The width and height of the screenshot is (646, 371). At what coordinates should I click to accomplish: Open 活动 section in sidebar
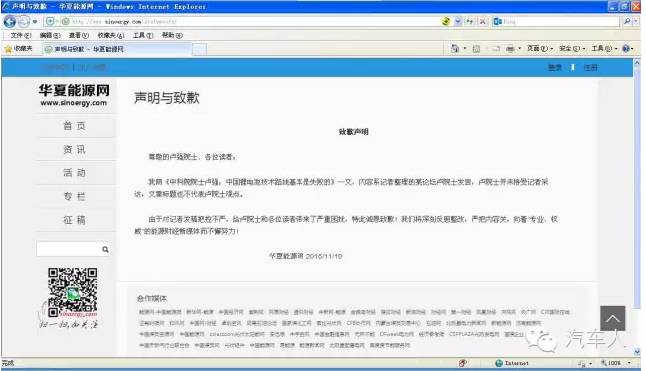click(x=75, y=173)
